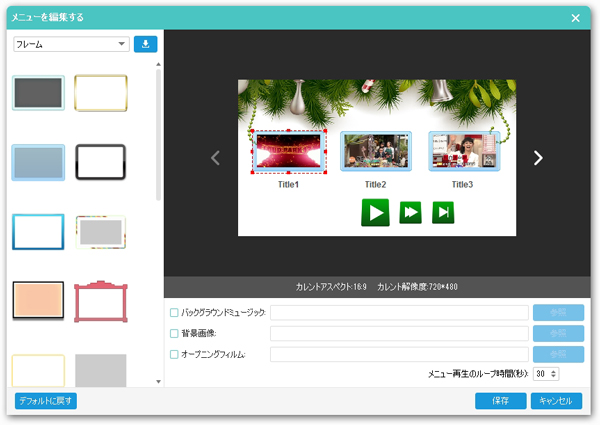The width and height of the screenshot is (600, 425).
Task: Adjust the loop time spinner arrows
Action: pyautogui.click(x=554, y=373)
